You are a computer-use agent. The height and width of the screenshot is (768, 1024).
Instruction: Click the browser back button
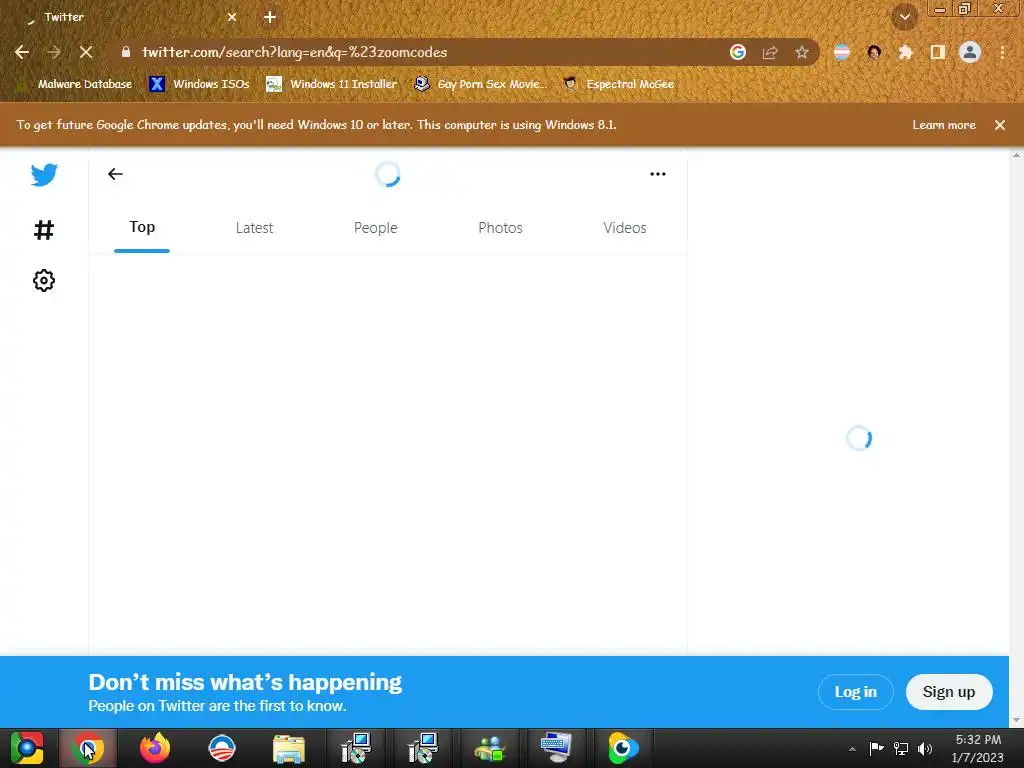point(22,52)
